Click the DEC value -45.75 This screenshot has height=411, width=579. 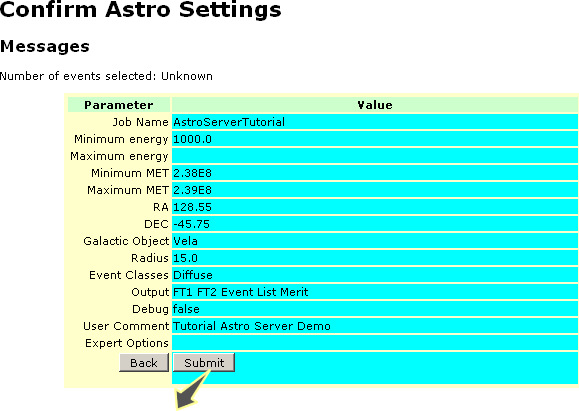[191, 224]
